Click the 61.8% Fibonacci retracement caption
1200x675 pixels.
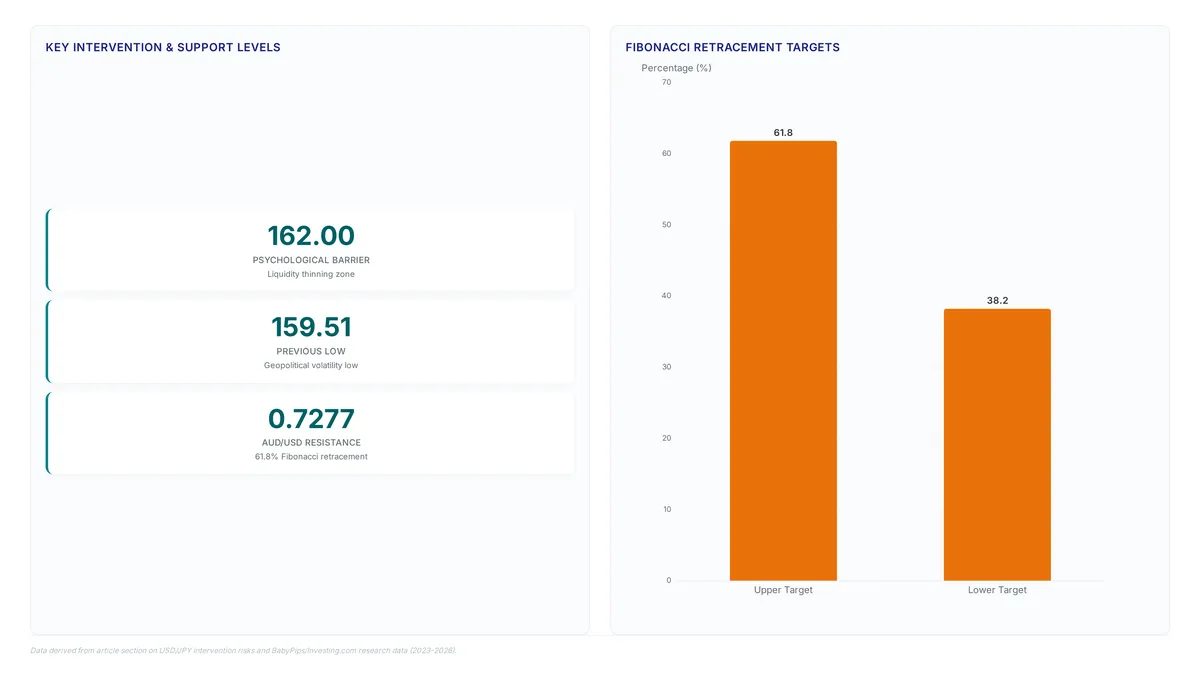coord(311,456)
